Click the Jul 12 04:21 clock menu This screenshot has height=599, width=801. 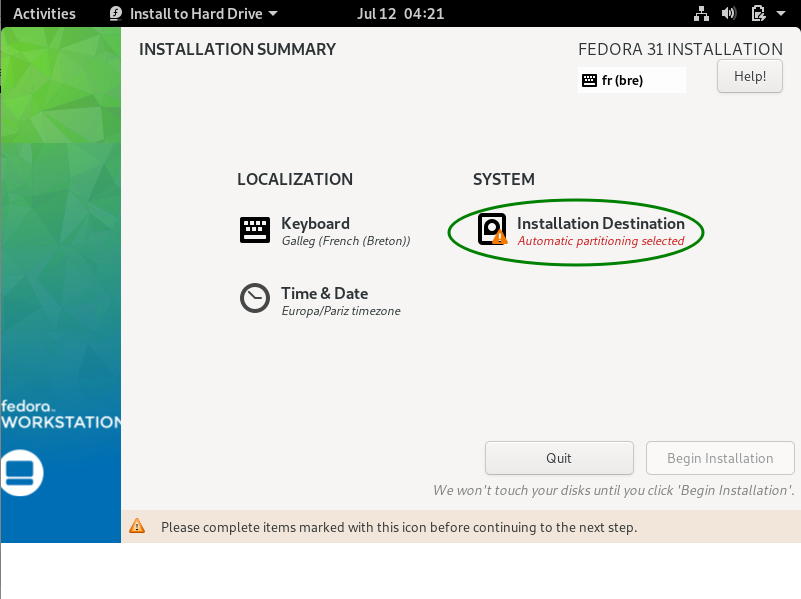pos(400,13)
